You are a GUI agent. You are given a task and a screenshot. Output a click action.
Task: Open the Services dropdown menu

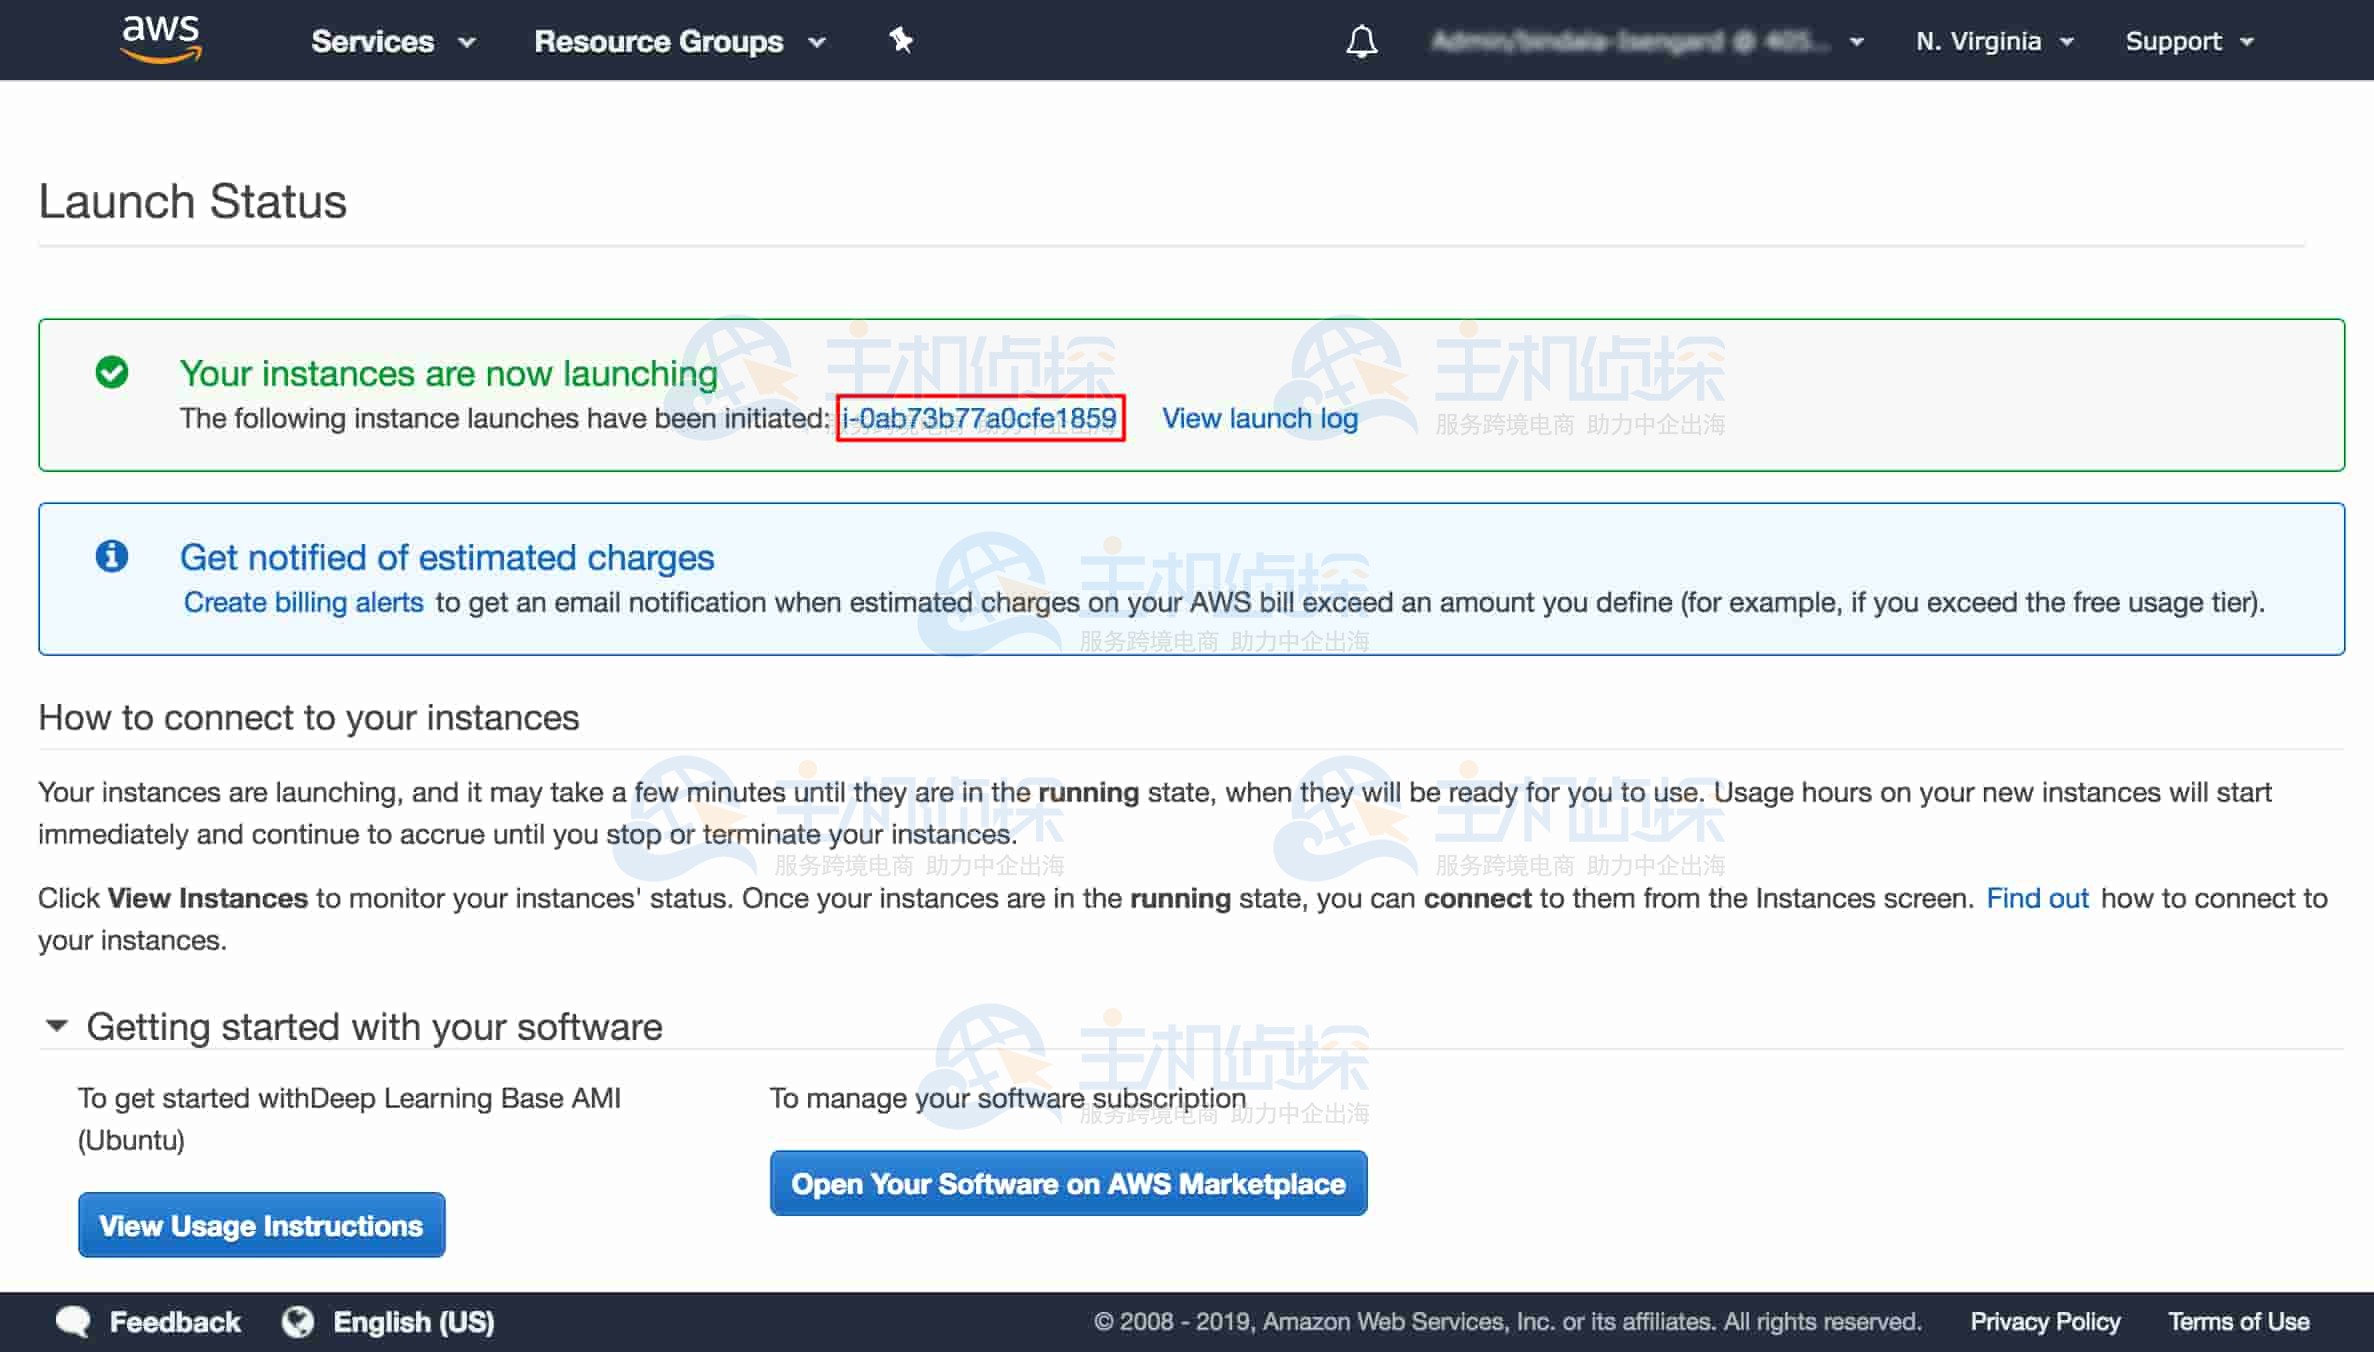(392, 41)
